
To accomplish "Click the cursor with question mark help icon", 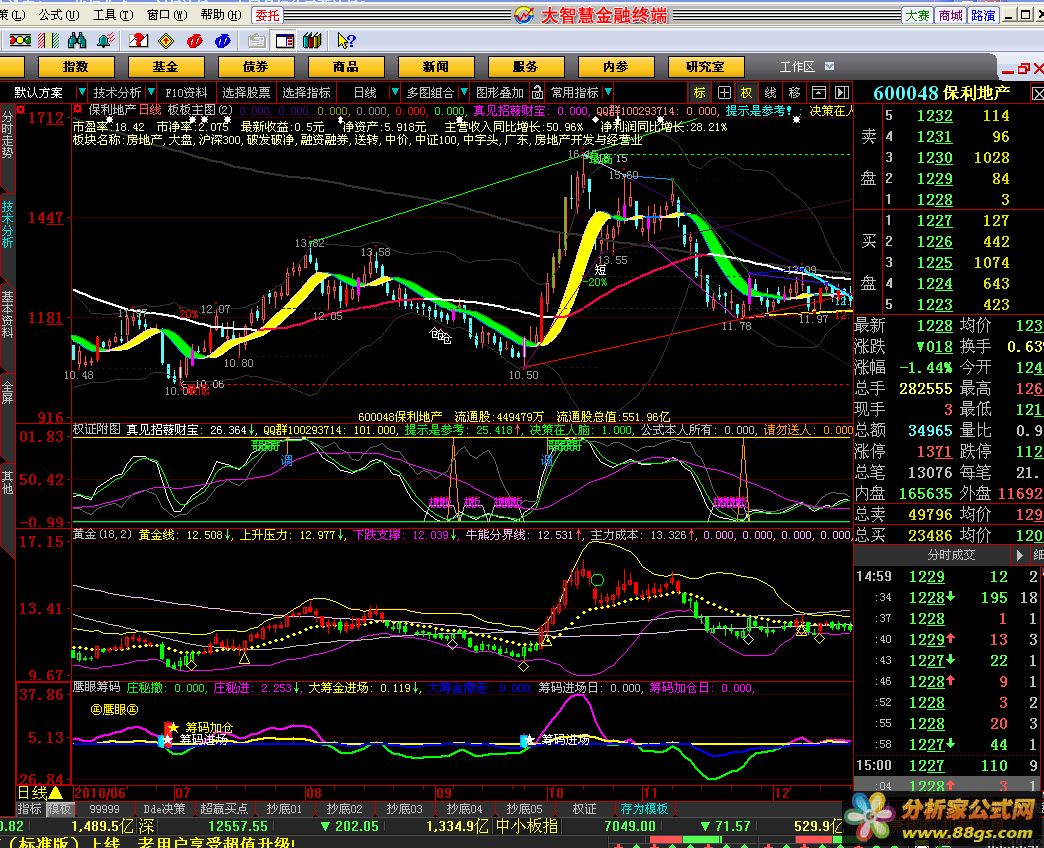I will 346,41.
